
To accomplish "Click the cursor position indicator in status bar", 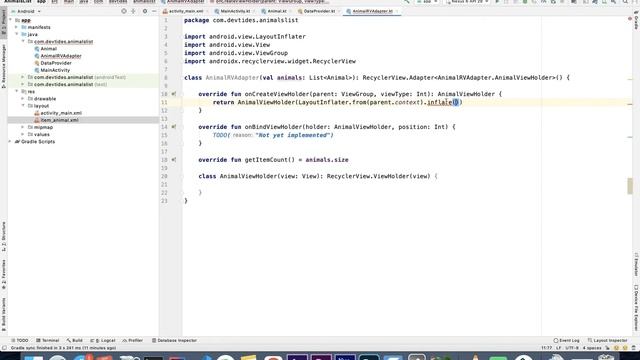I will coord(546,348).
